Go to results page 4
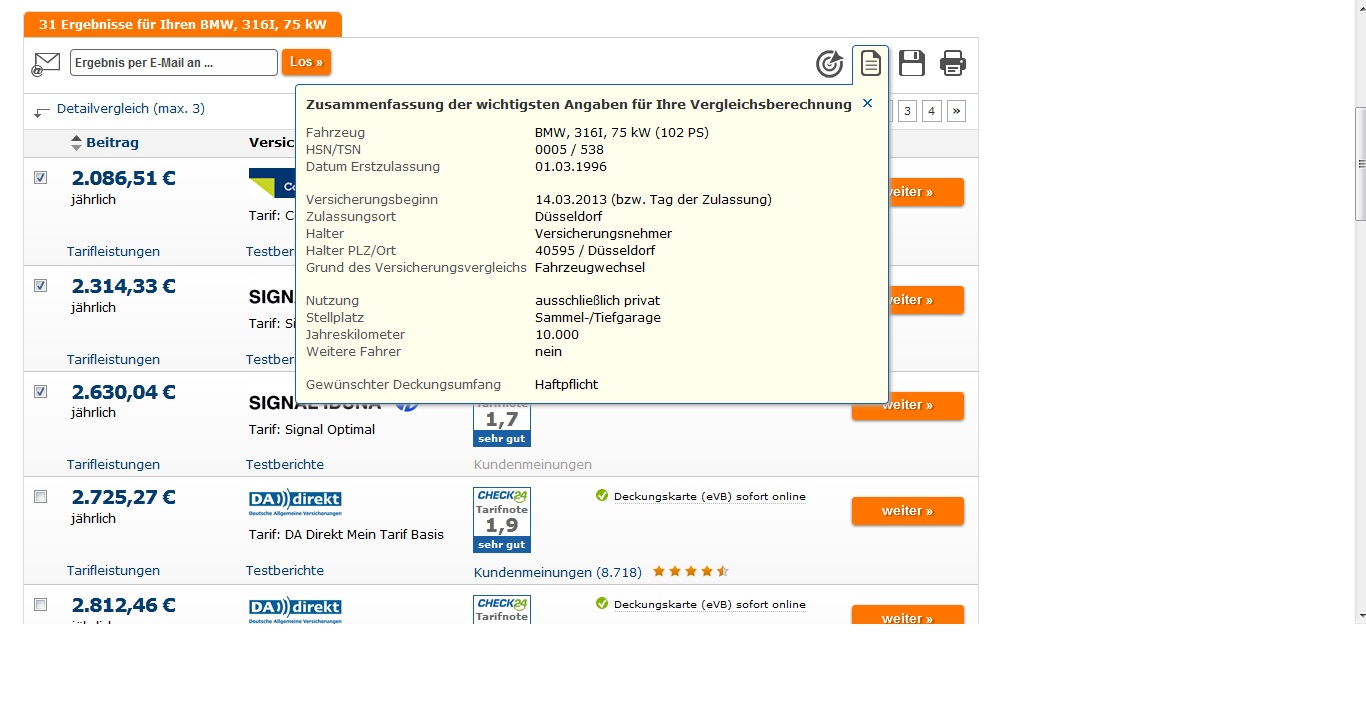Screen dimensions: 1366x728 (932, 111)
